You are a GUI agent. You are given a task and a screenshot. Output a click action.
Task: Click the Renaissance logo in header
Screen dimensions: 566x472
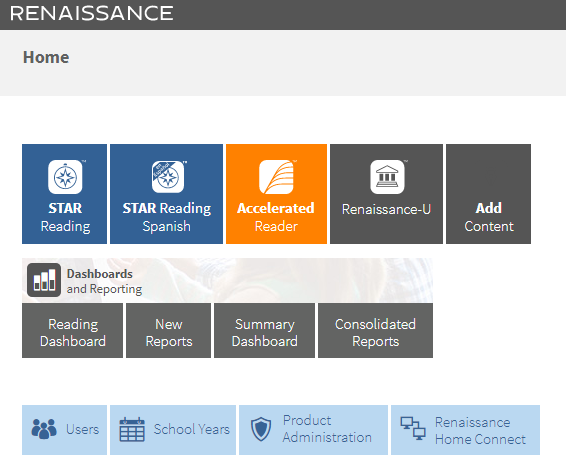coord(91,13)
